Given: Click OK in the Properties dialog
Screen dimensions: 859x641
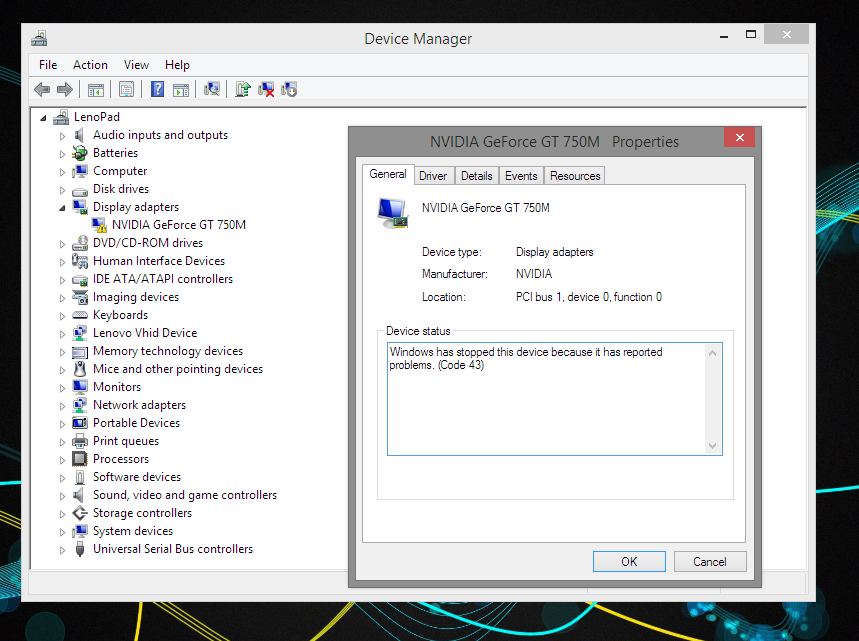Looking at the screenshot, I should tap(629, 562).
